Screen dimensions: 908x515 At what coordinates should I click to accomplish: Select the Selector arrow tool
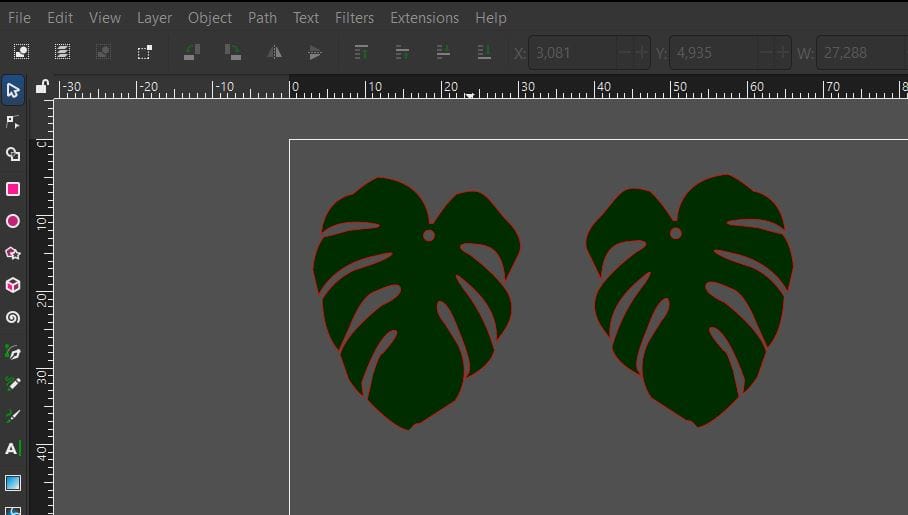coord(13,90)
